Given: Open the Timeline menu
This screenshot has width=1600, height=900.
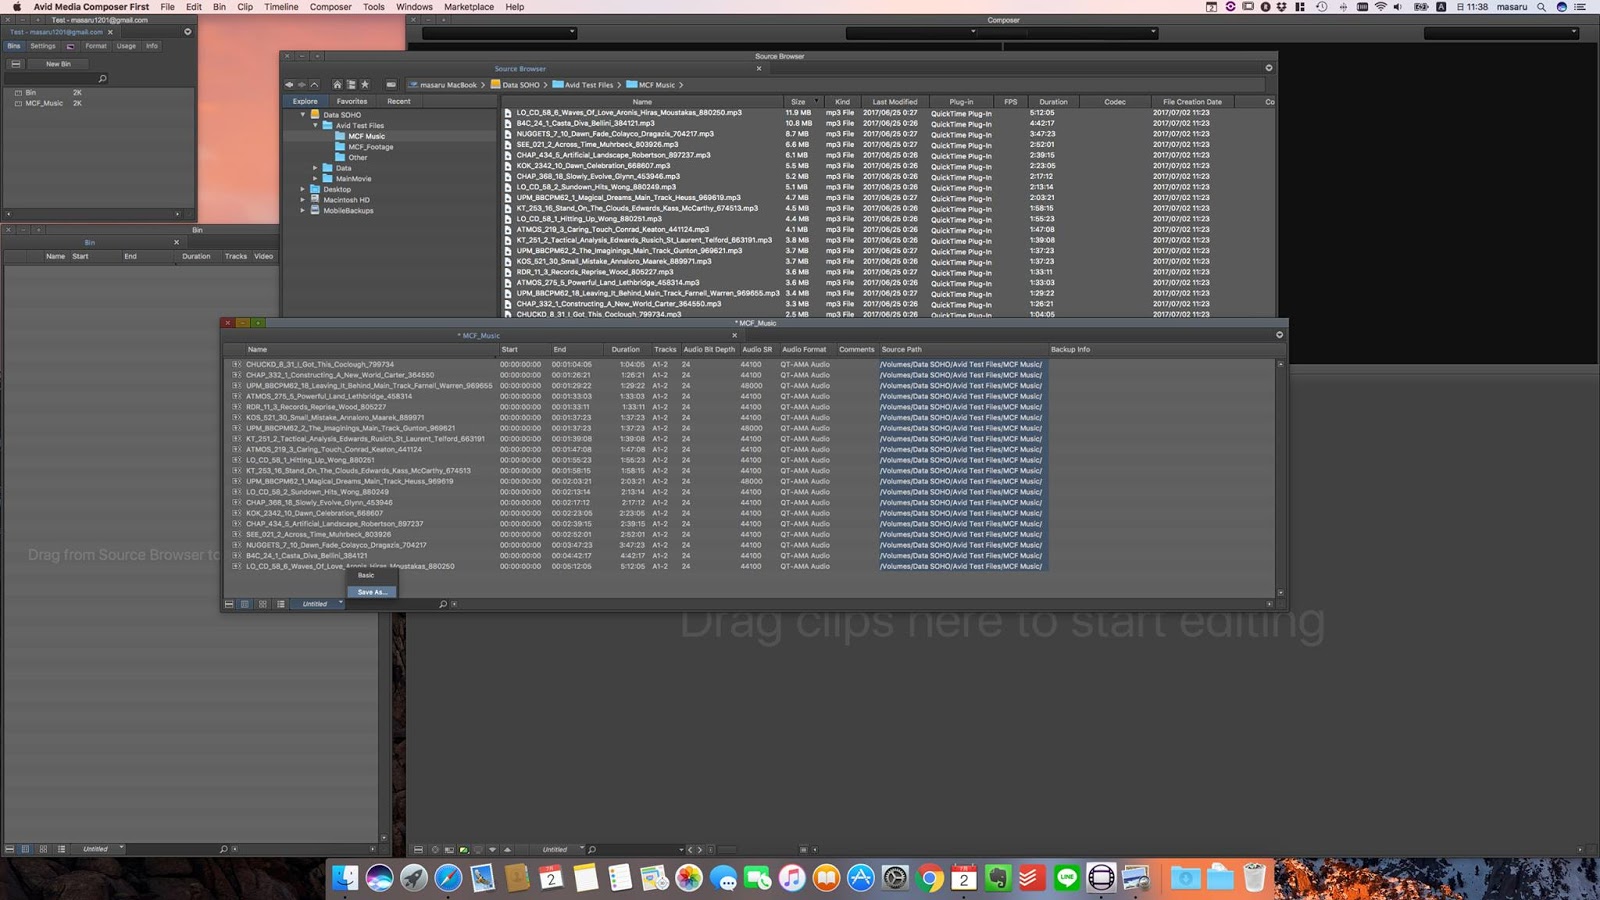Looking at the screenshot, I should tap(281, 7).
